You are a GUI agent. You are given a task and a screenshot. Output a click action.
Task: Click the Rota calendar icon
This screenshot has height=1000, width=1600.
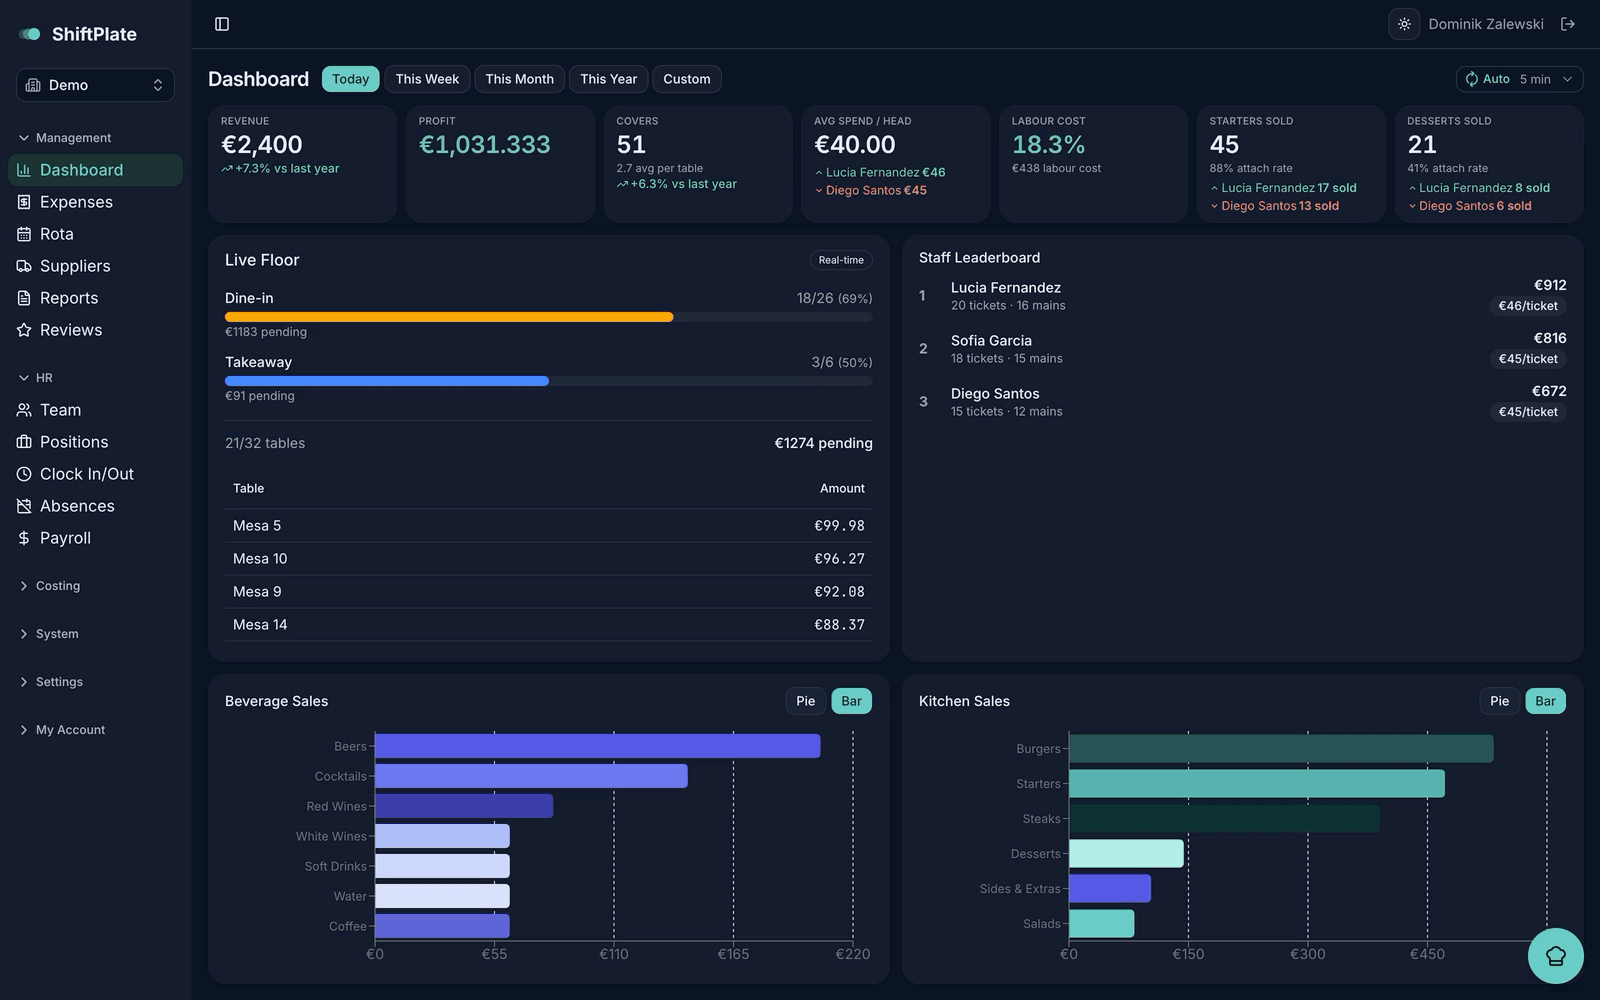(x=24, y=234)
